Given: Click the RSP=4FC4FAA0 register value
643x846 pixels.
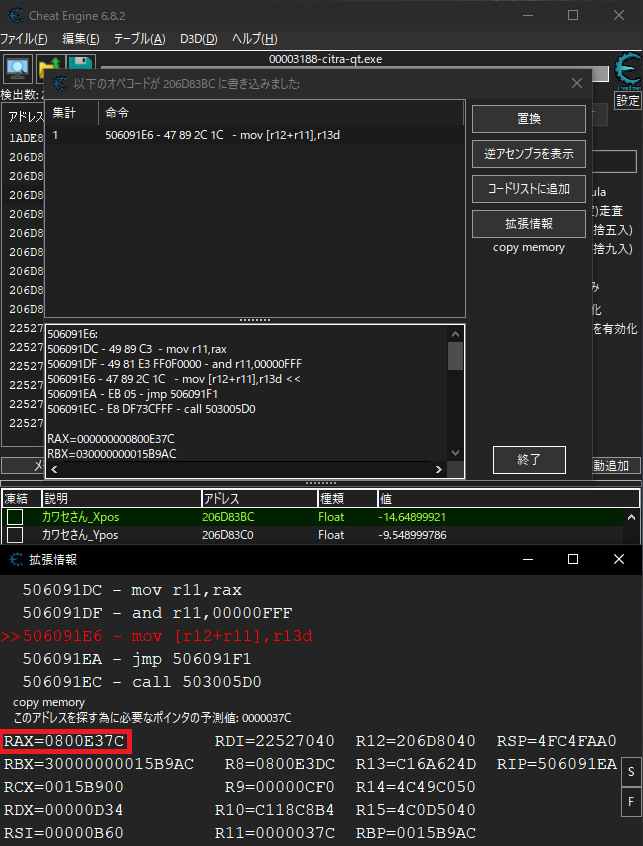Looking at the screenshot, I should [x=556, y=741].
